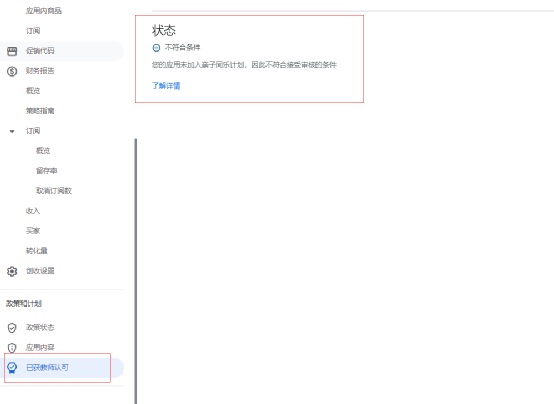Click the 状态 heading
This screenshot has width=554, height=404.
[x=164, y=30]
